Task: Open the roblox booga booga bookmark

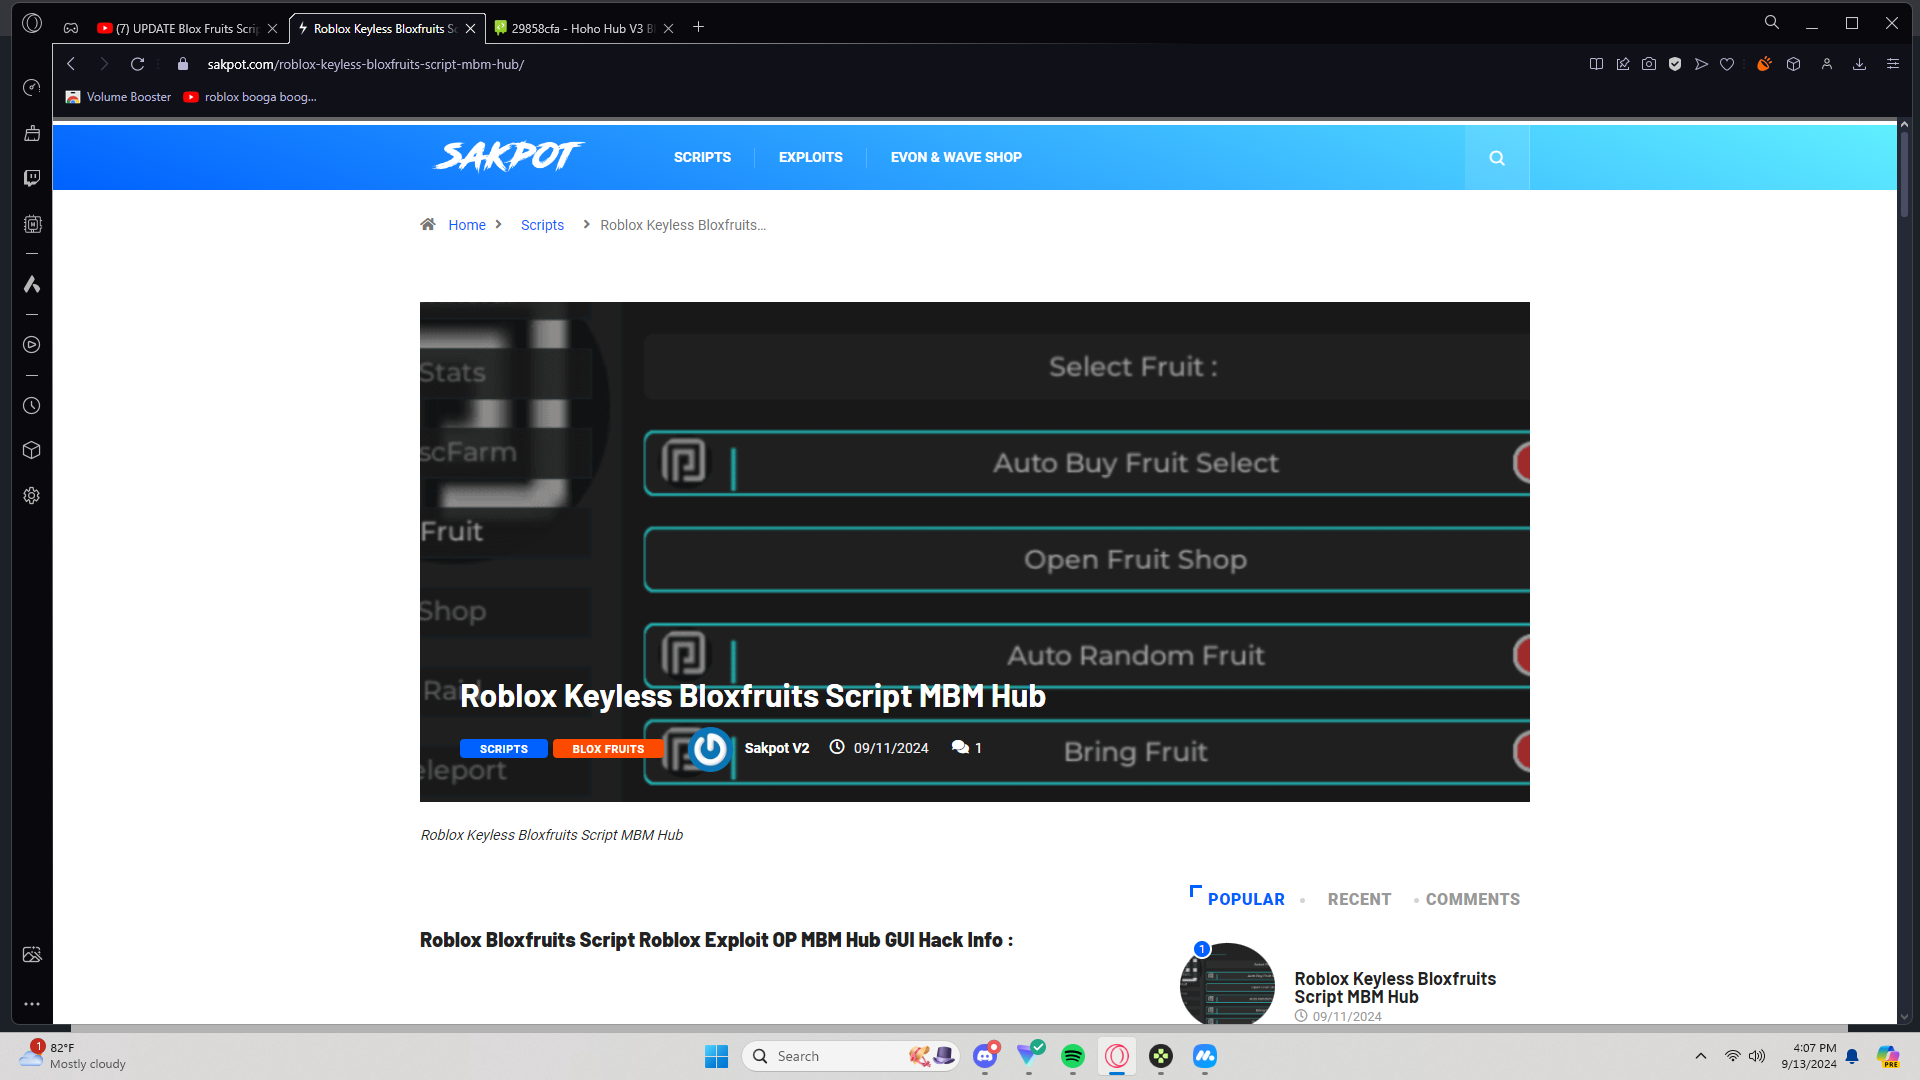Action: coord(250,97)
